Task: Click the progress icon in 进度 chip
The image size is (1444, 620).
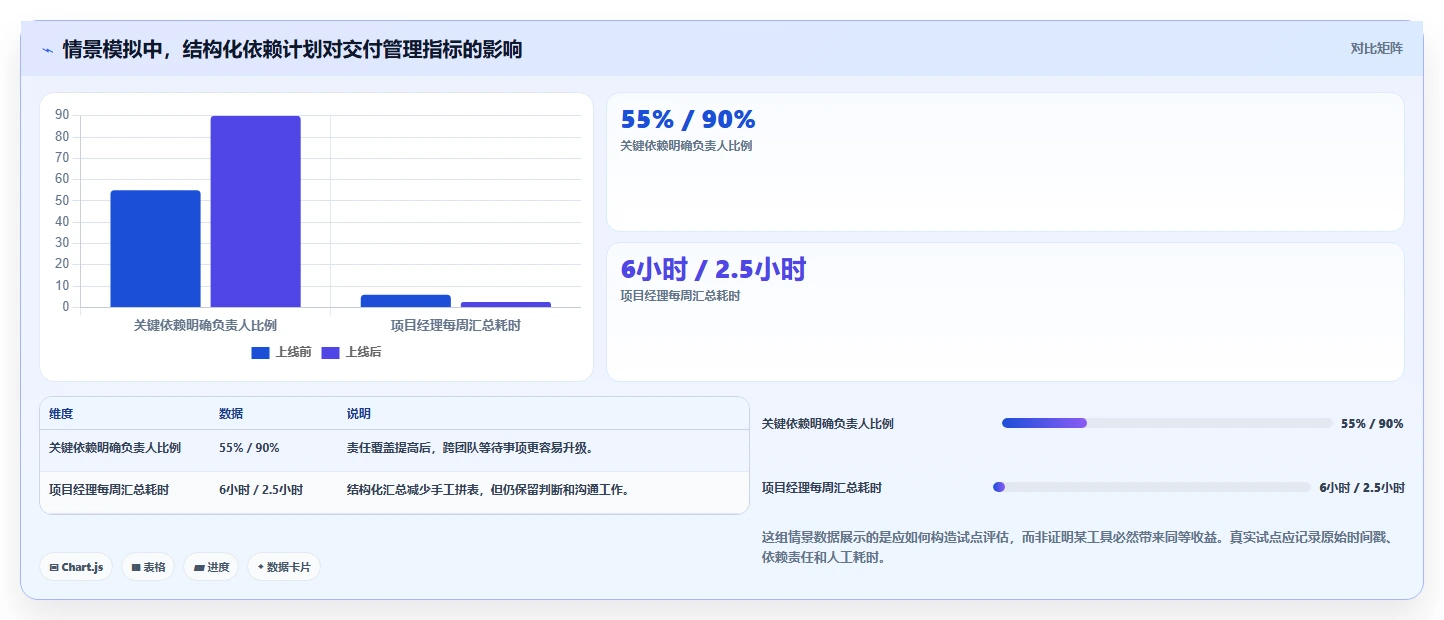Action: coord(199,568)
